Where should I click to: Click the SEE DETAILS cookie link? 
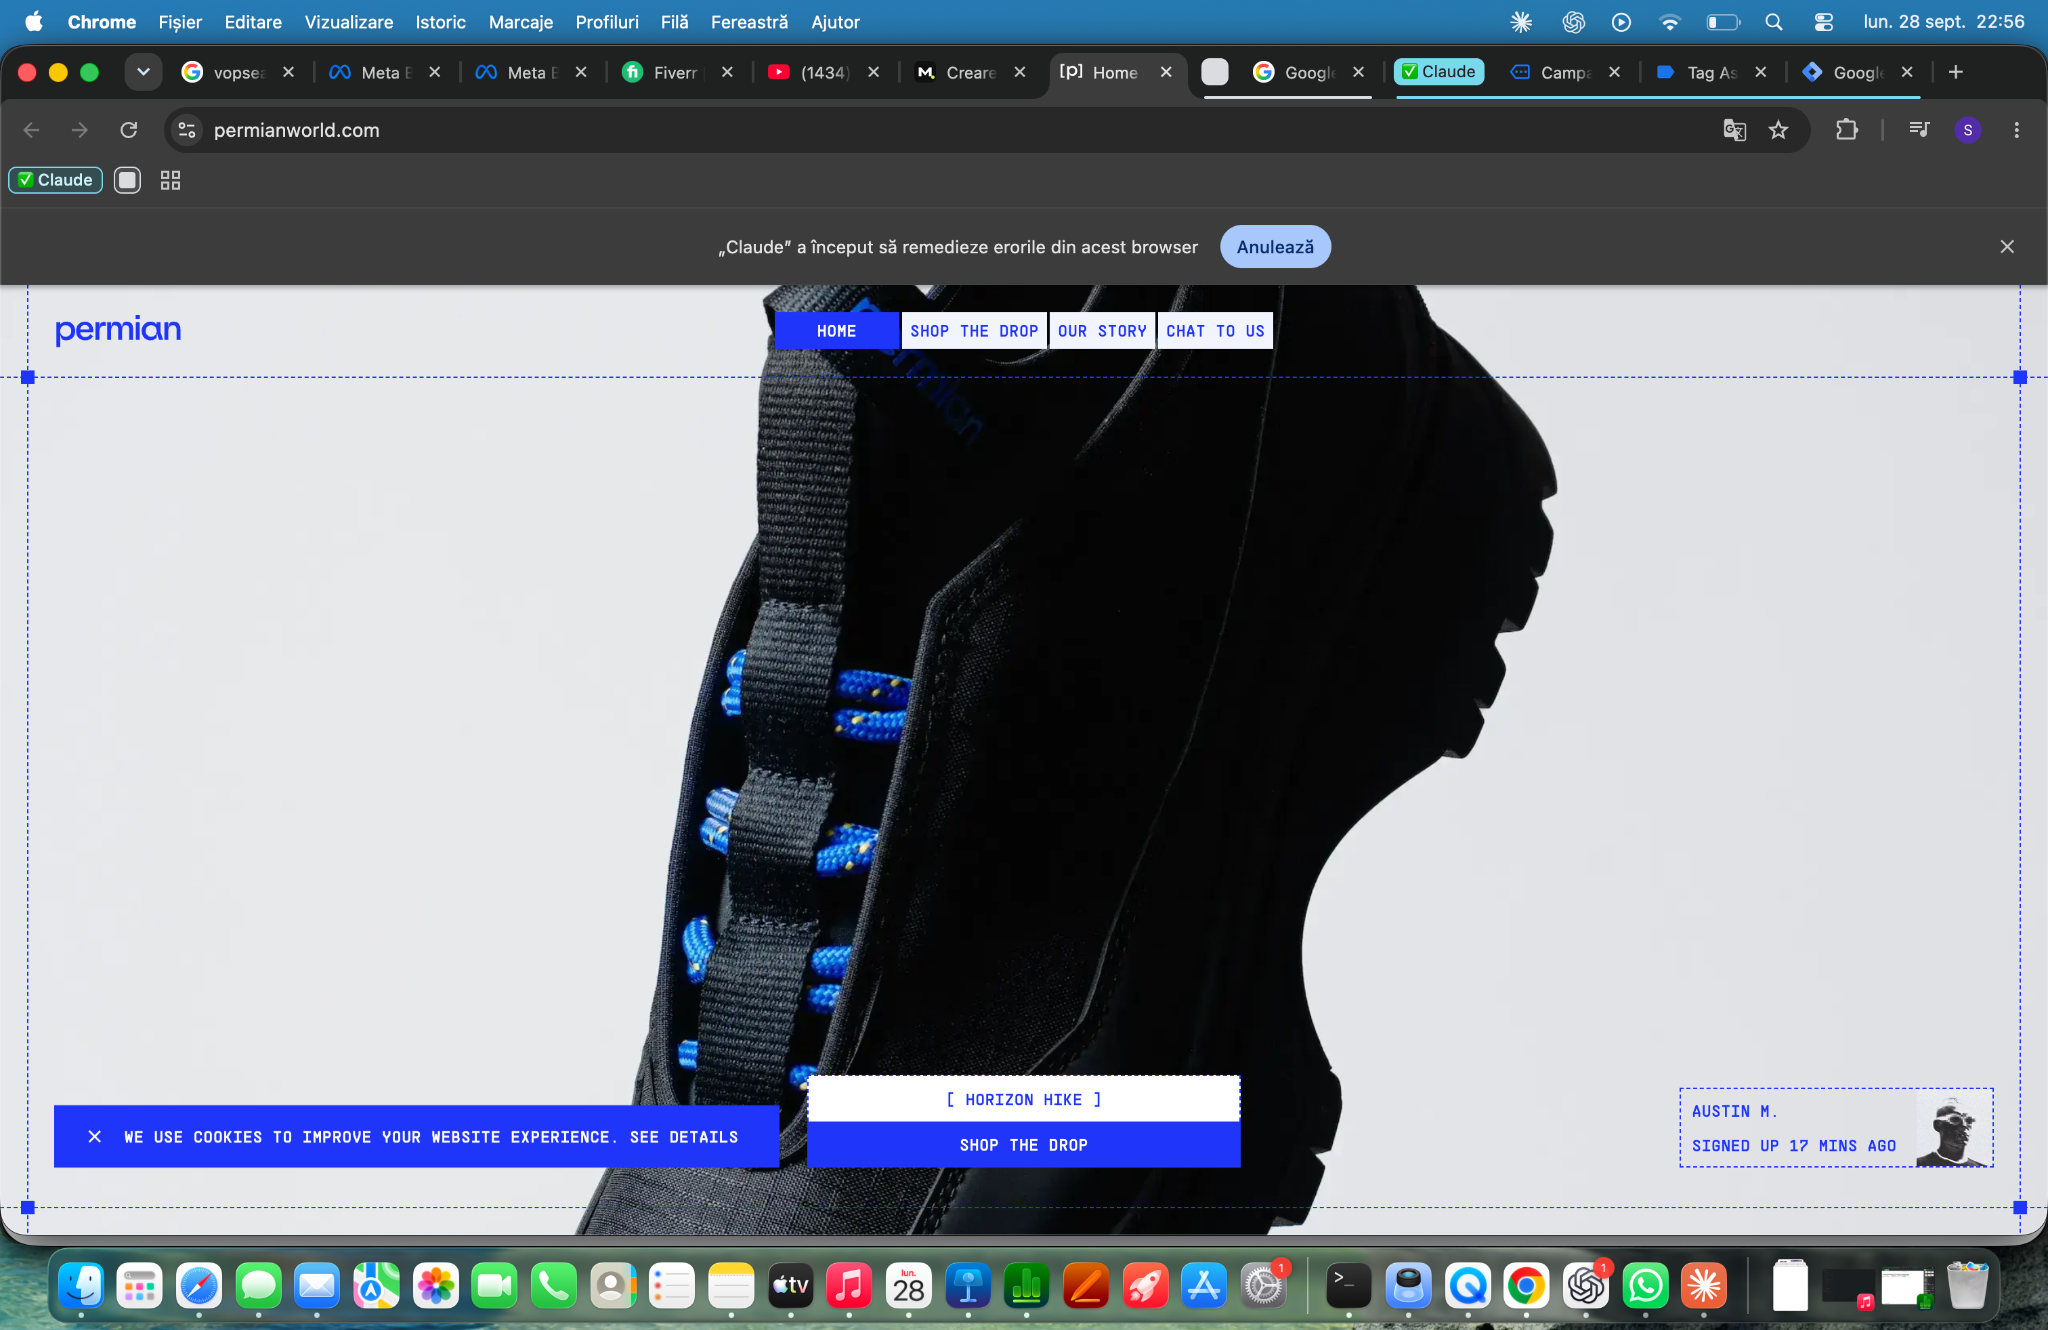(684, 1137)
